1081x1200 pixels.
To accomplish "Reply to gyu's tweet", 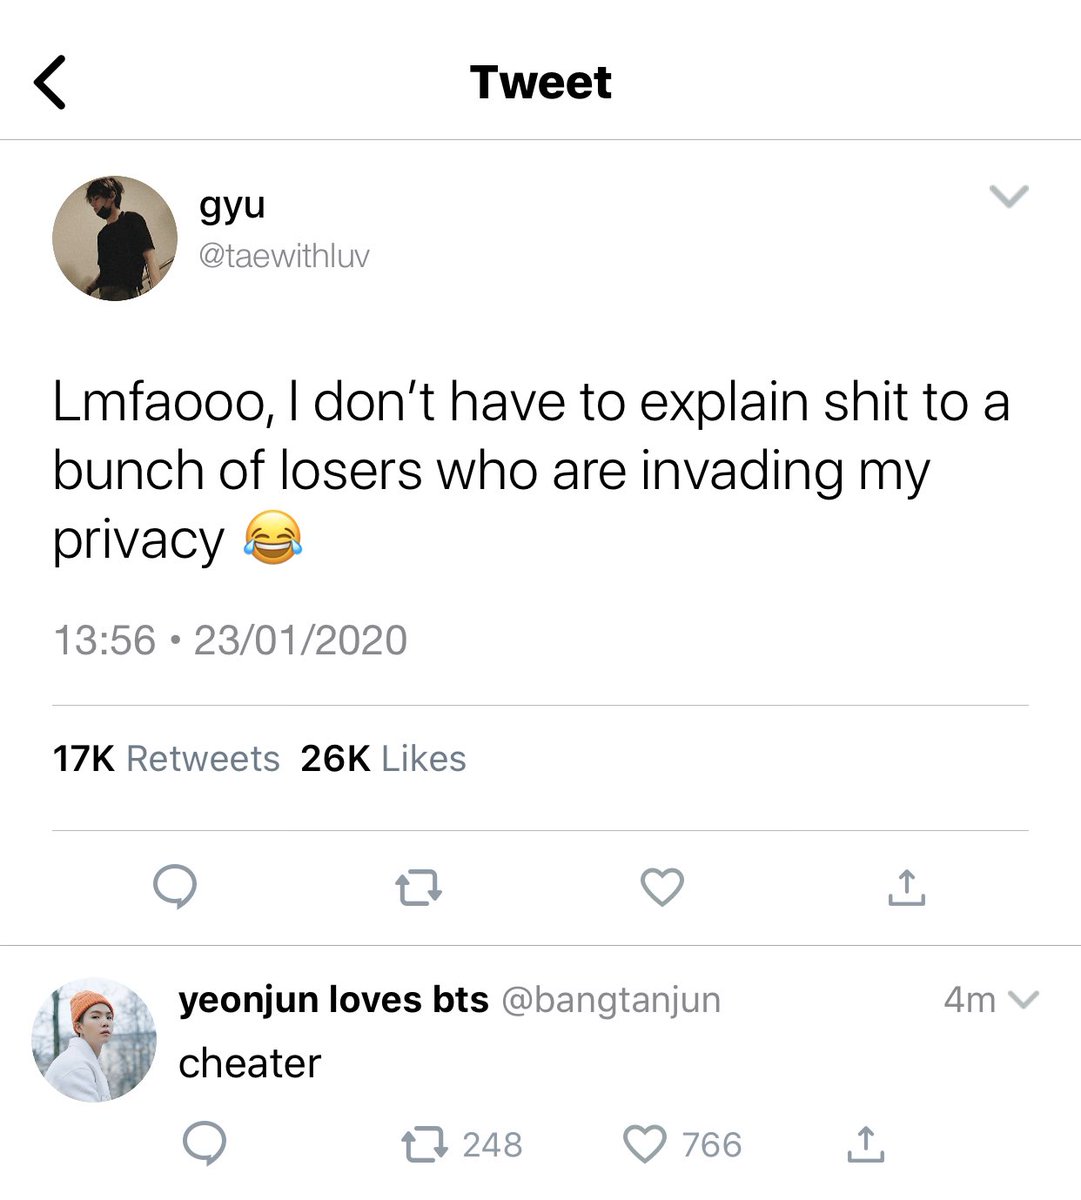I will [x=175, y=887].
